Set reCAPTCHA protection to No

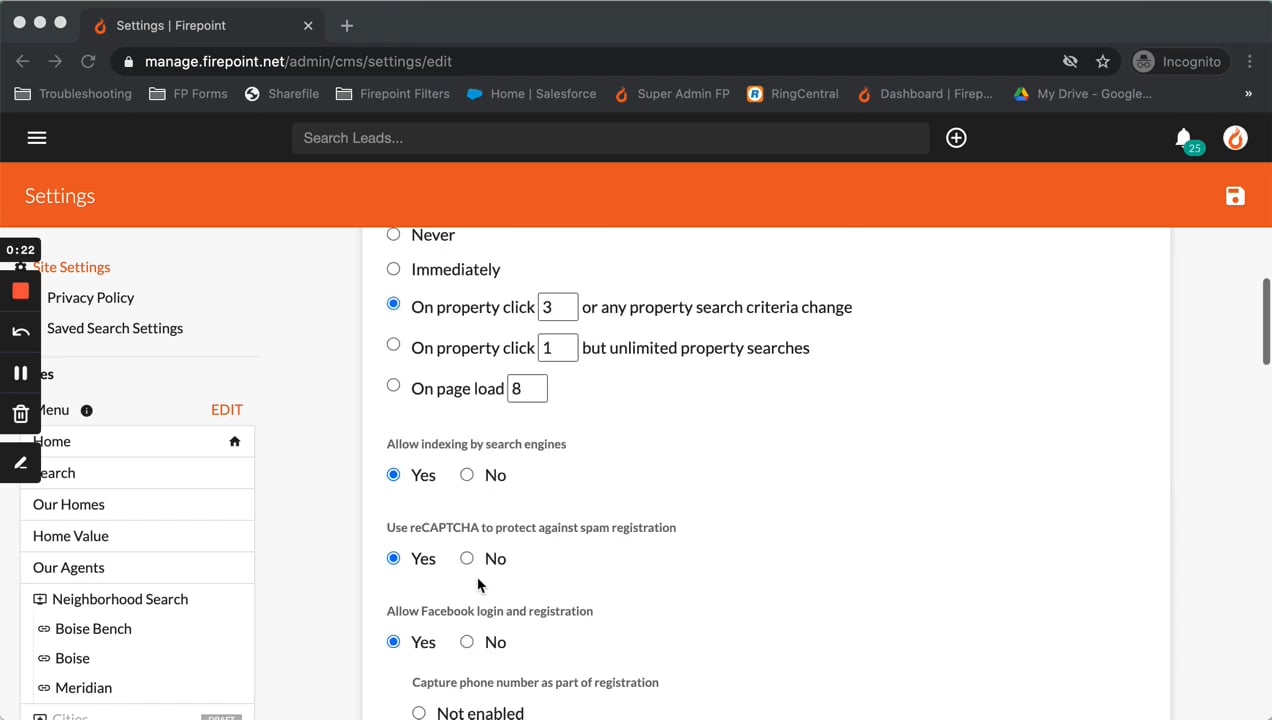(x=467, y=558)
